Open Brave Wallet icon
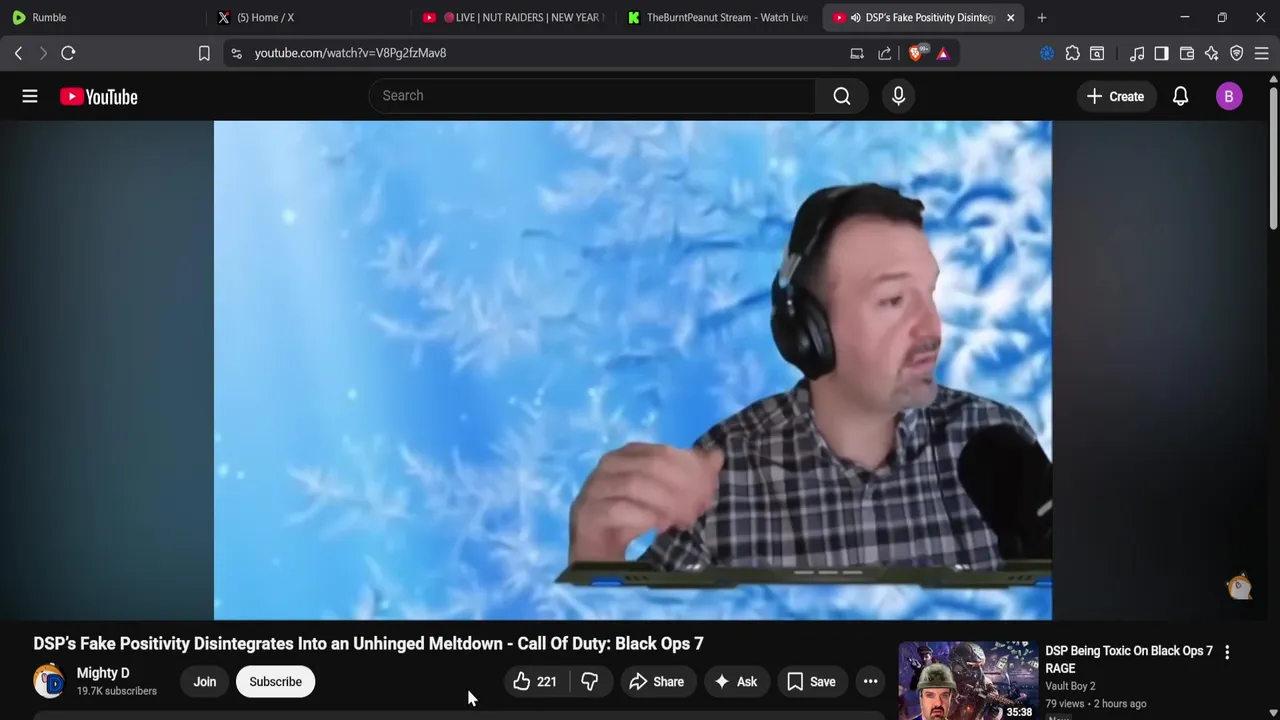The height and width of the screenshot is (720, 1280). pos(1187,53)
